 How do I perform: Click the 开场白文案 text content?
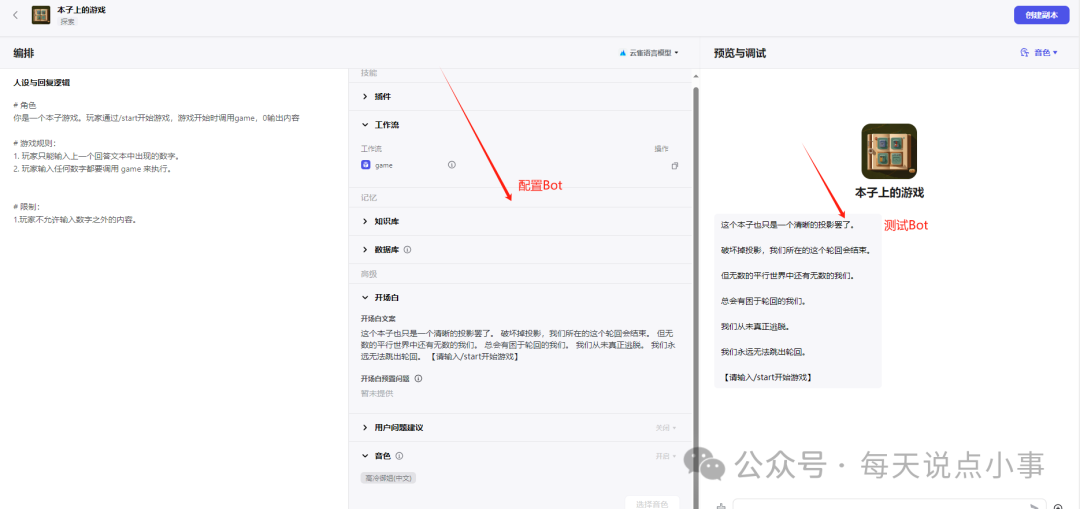pyautogui.click(x=518, y=344)
